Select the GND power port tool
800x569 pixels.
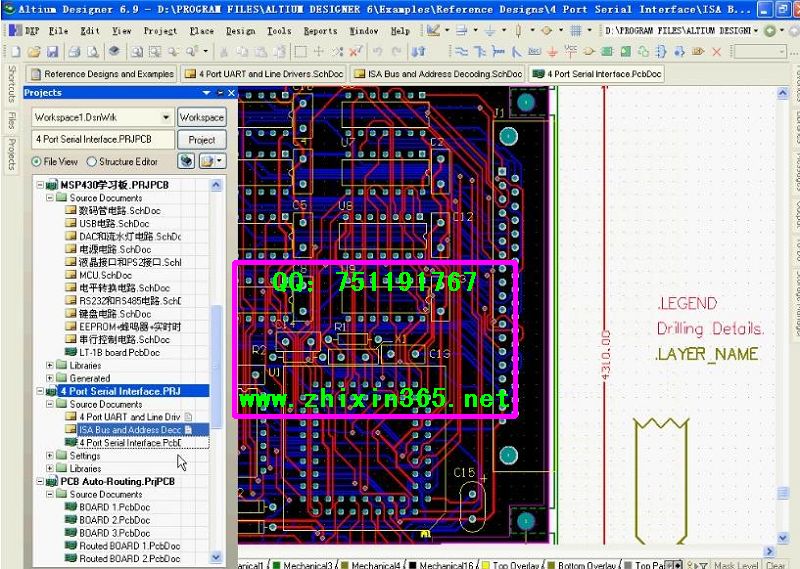pyautogui.click(x=553, y=52)
